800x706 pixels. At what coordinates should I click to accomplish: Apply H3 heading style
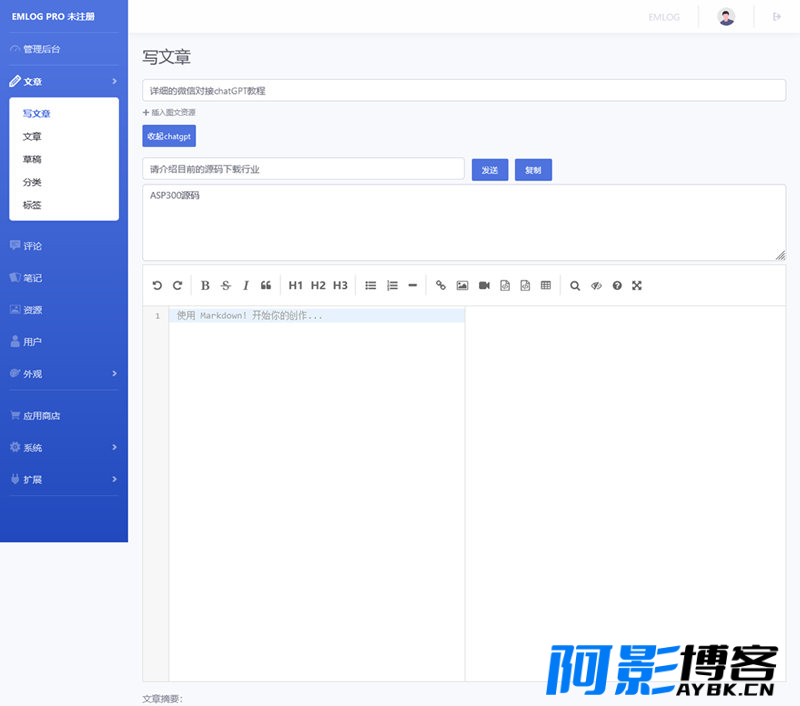click(340, 286)
